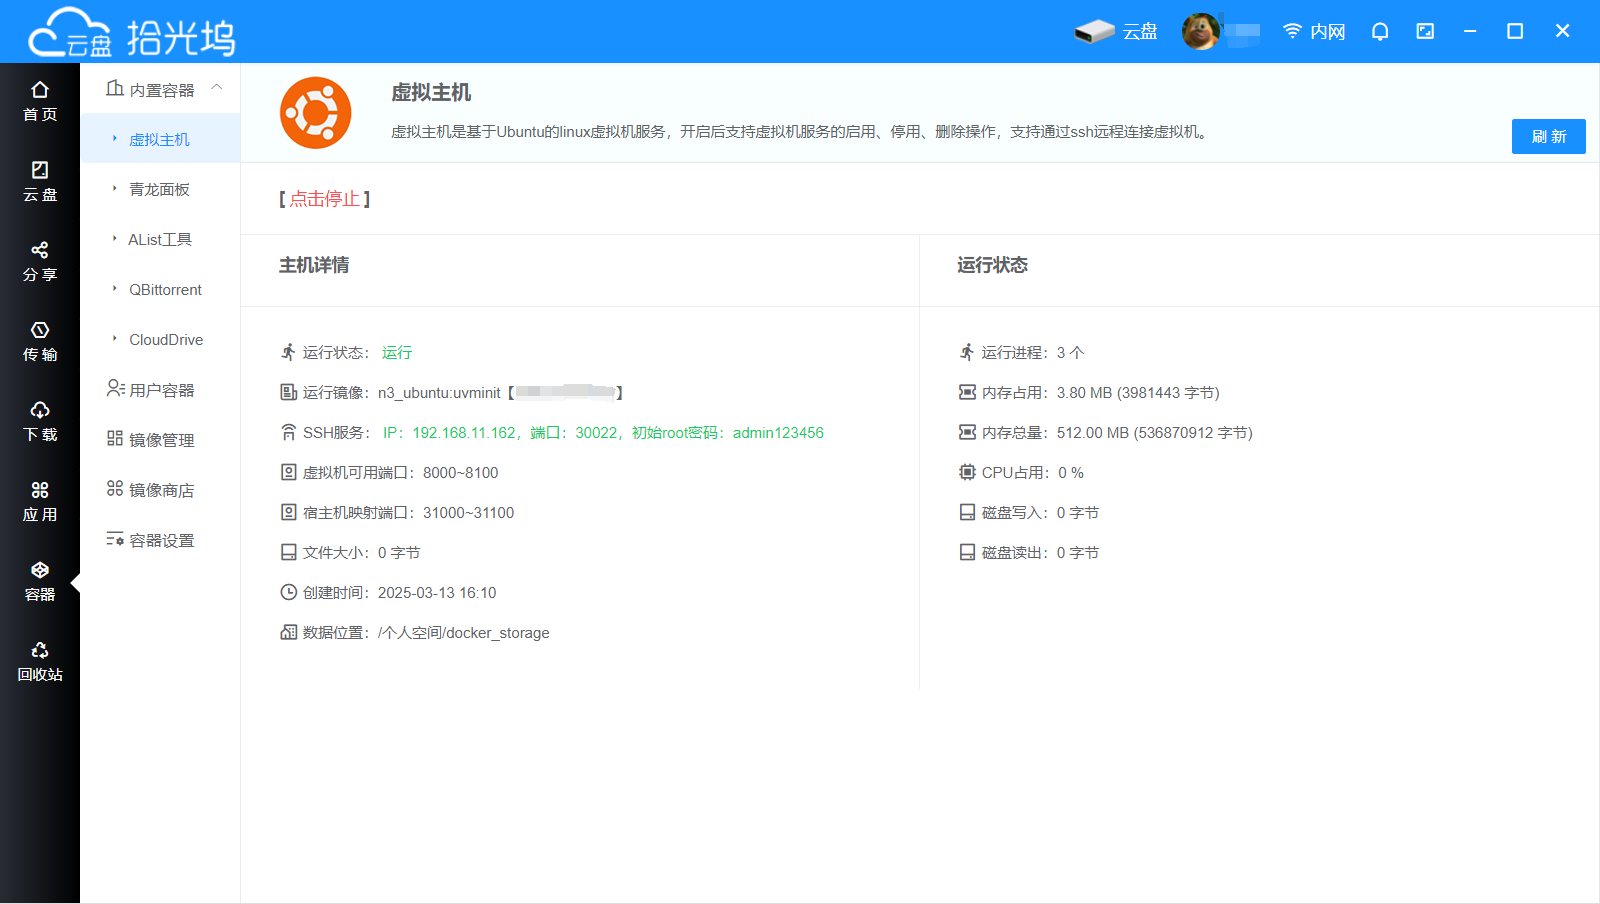Click the 虚拟主机 page title

(431, 92)
